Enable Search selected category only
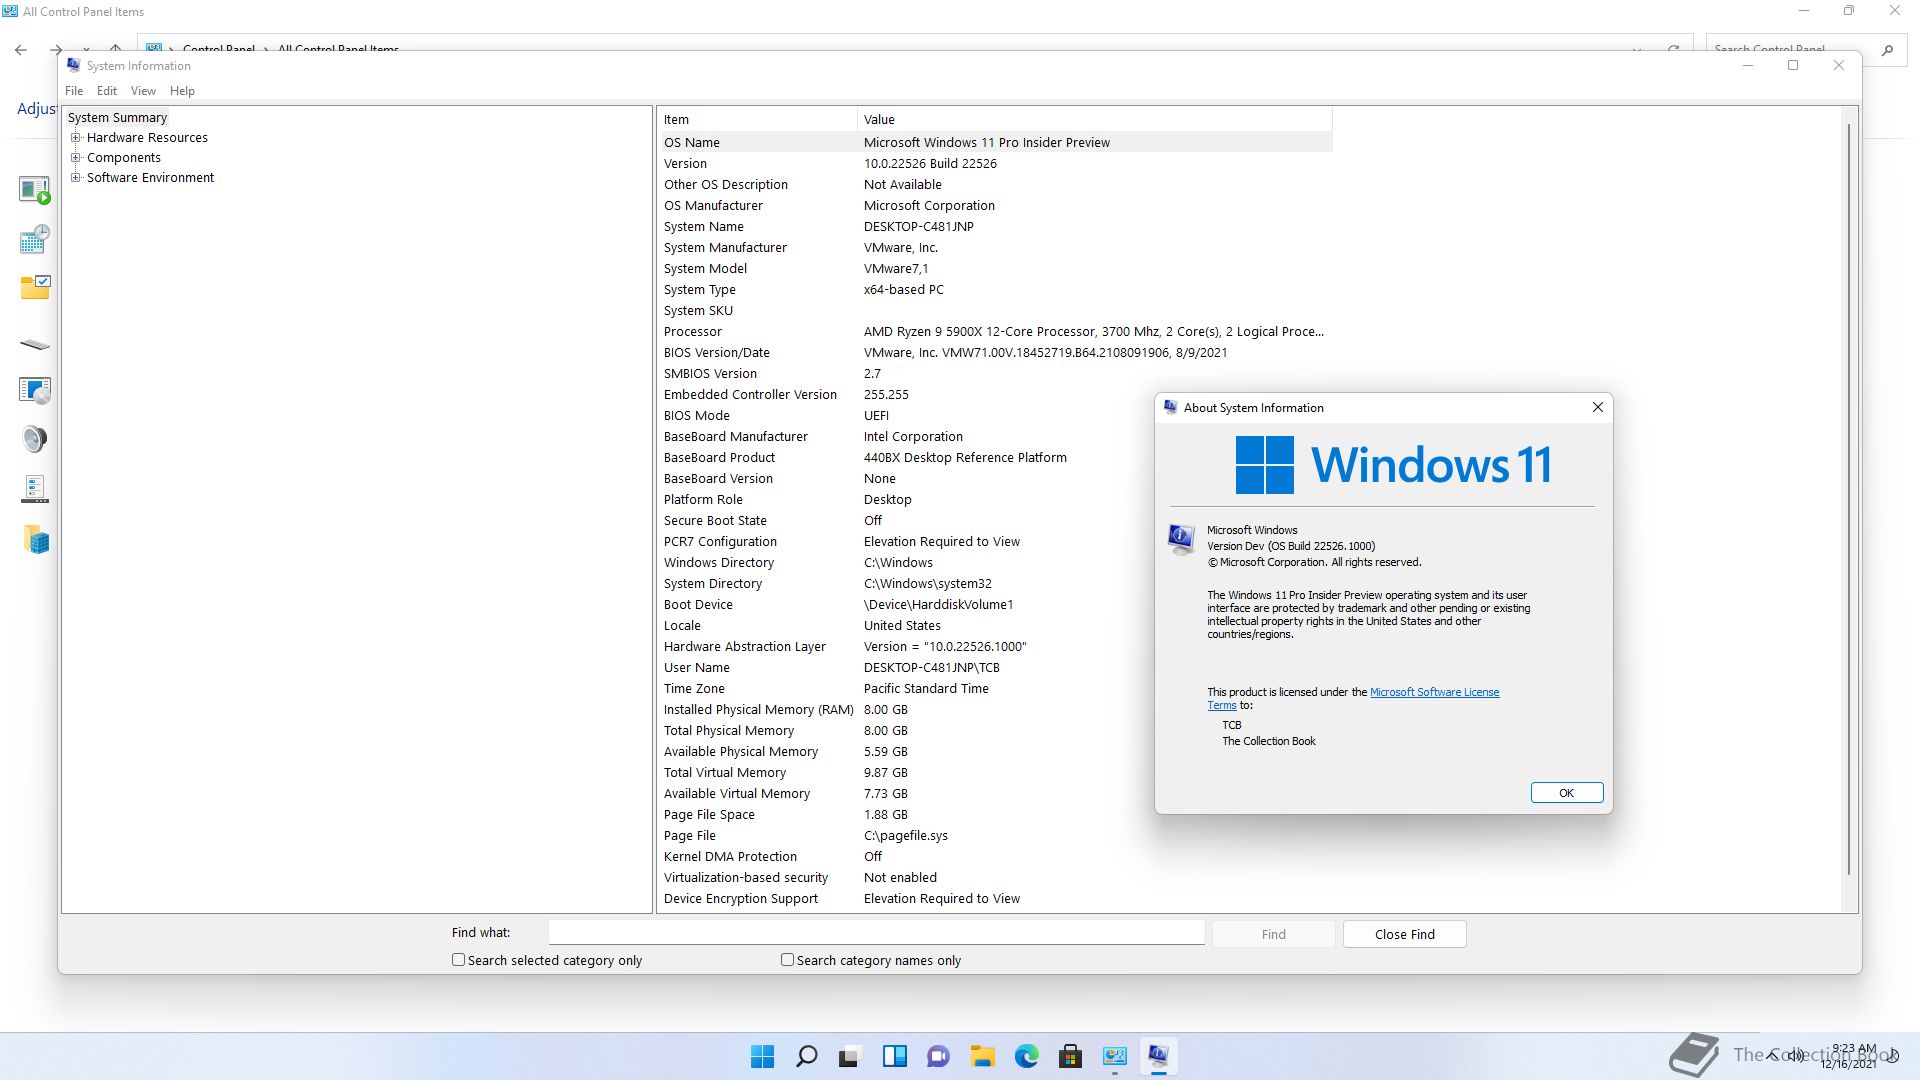The width and height of the screenshot is (1920, 1080). coord(458,959)
